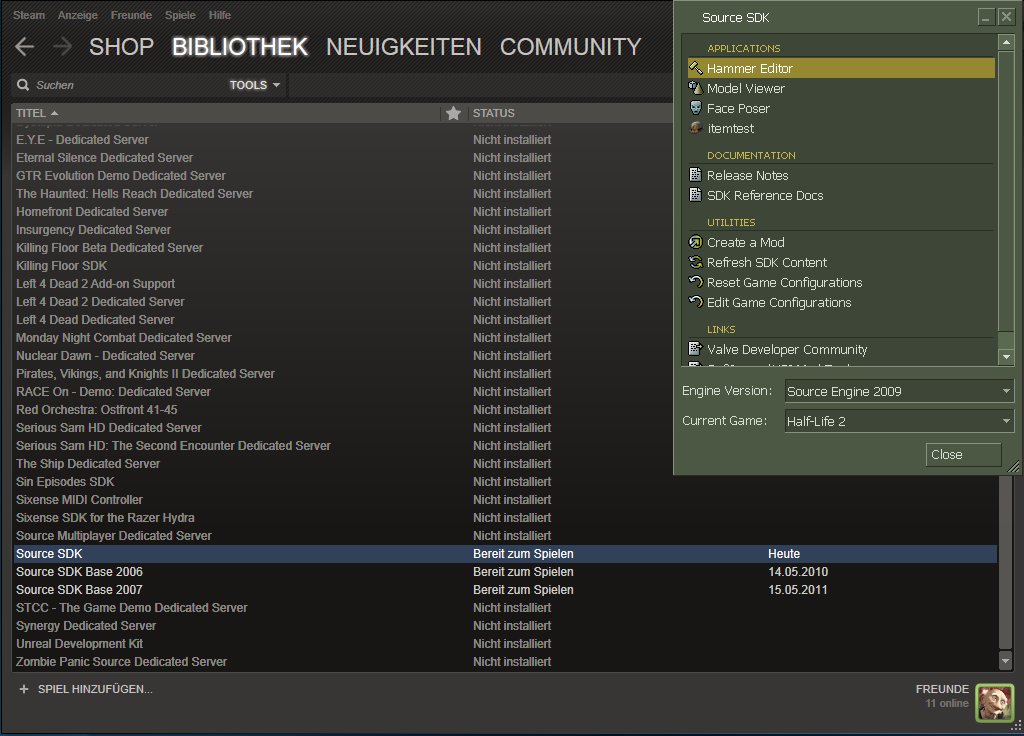Screen dimensions: 1024x736
Task: Click SPIEL HINZUFÜGEN link
Action: click(95, 689)
